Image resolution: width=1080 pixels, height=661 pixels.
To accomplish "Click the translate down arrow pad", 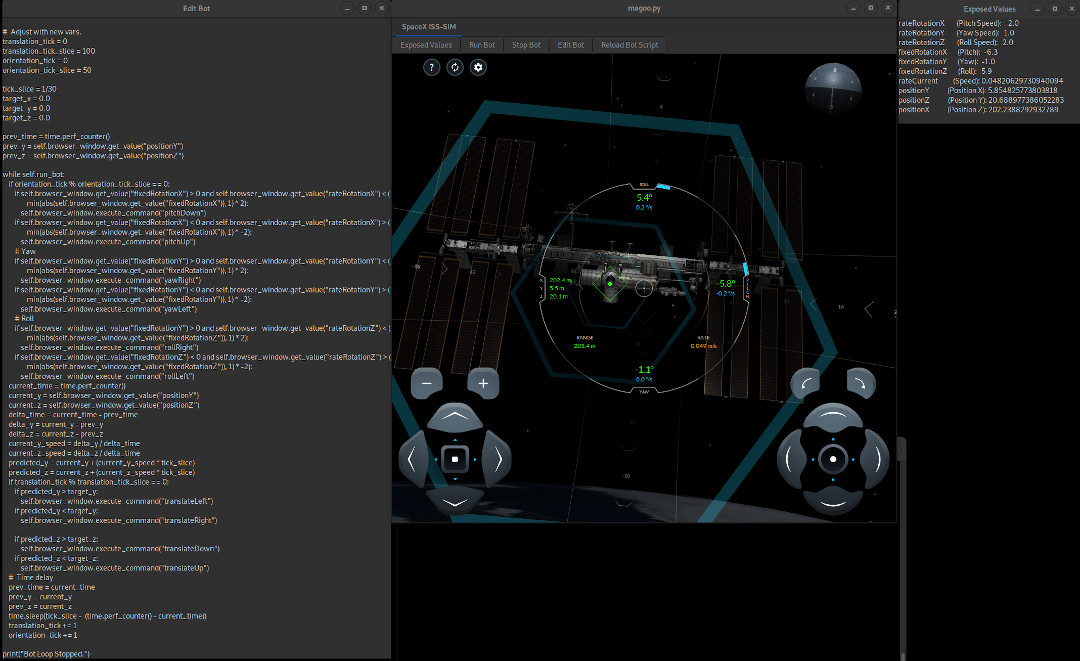I will tap(455, 501).
